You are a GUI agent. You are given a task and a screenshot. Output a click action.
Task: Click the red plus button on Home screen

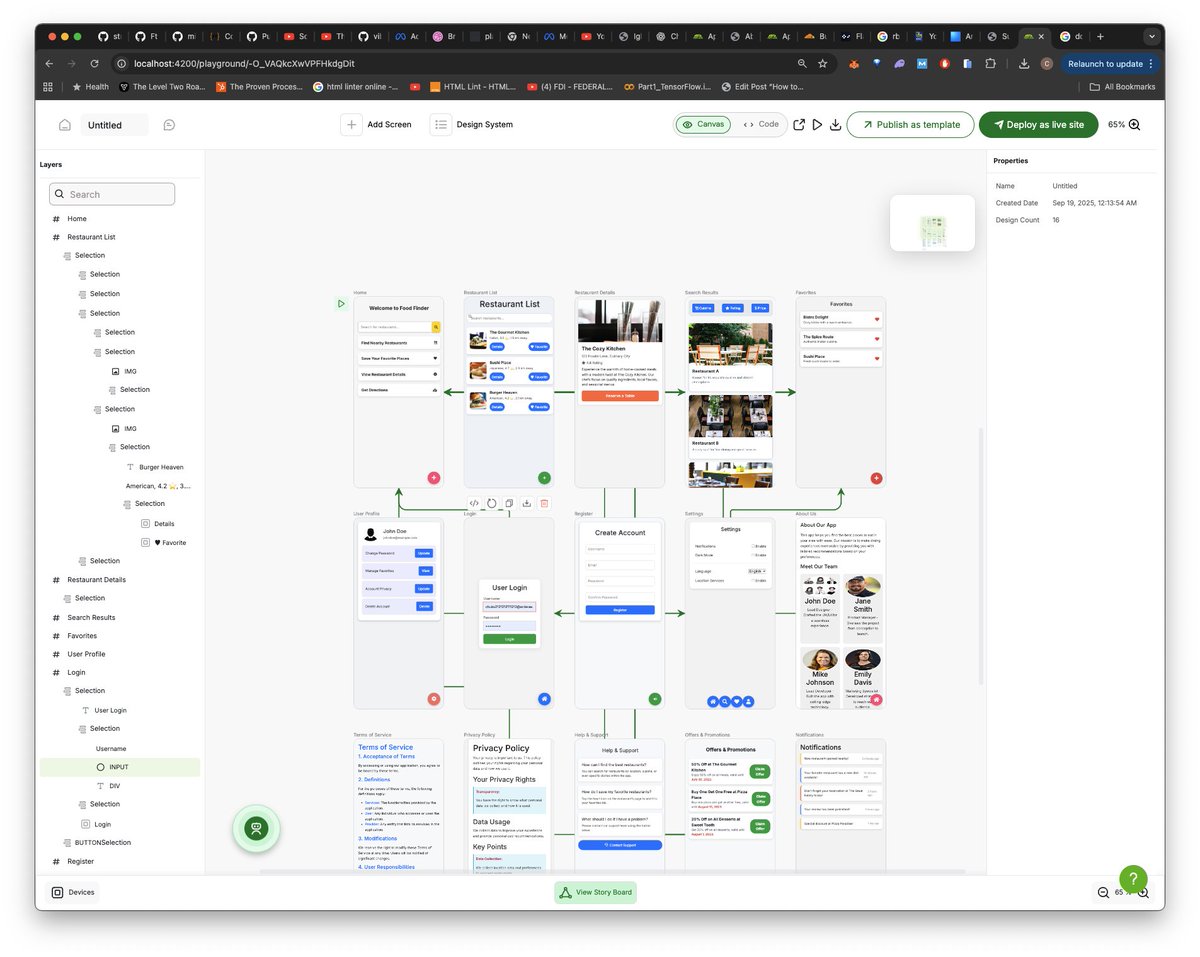tap(434, 478)
